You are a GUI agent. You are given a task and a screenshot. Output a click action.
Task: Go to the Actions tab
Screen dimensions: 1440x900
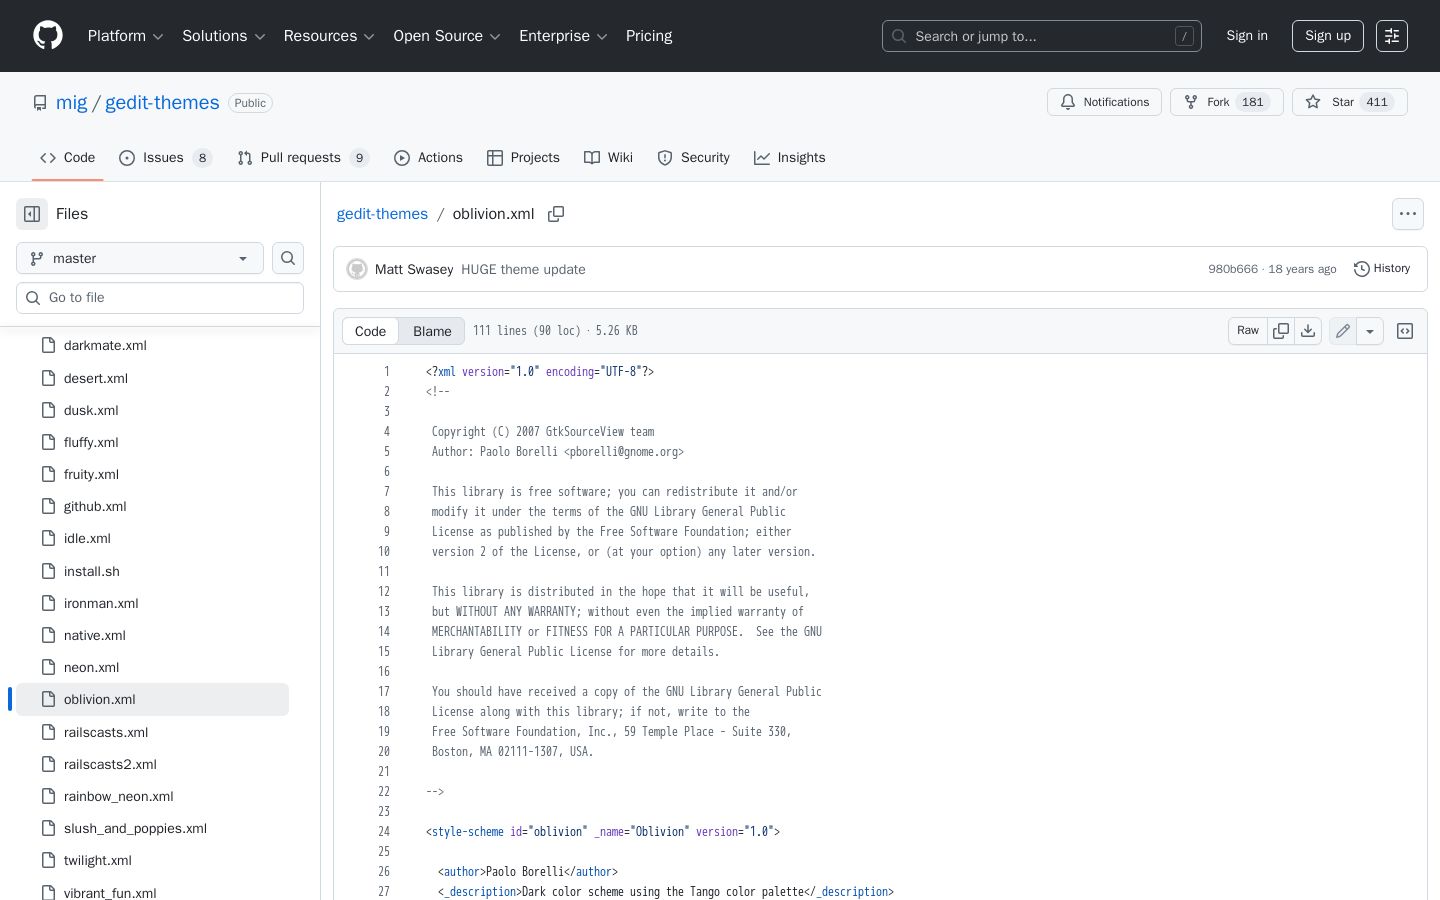(x=428, y=158)
